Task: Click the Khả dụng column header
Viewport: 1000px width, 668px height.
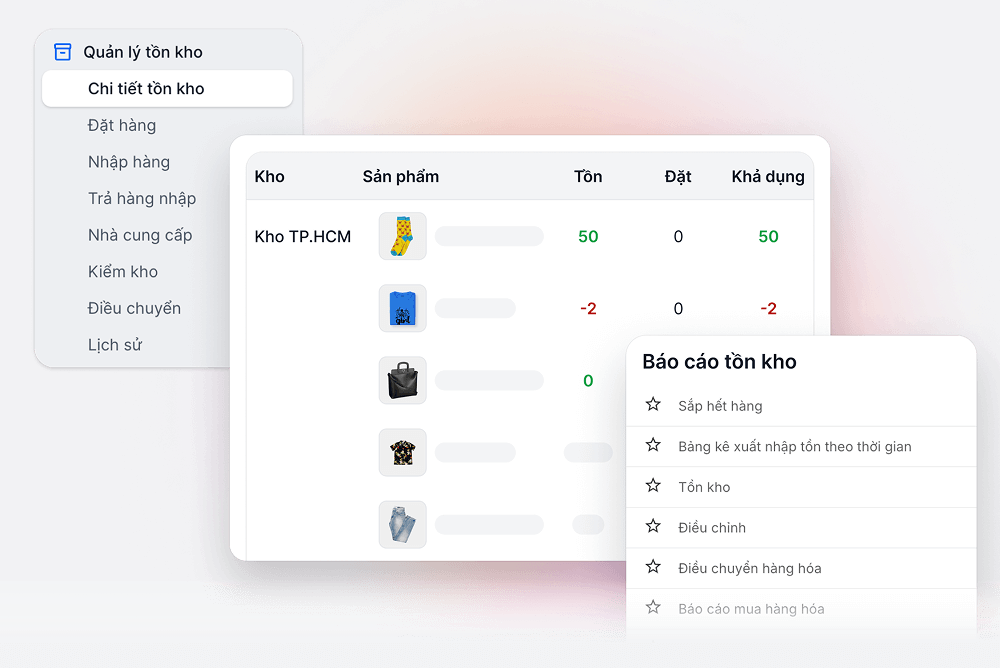Action: [768, 176]
